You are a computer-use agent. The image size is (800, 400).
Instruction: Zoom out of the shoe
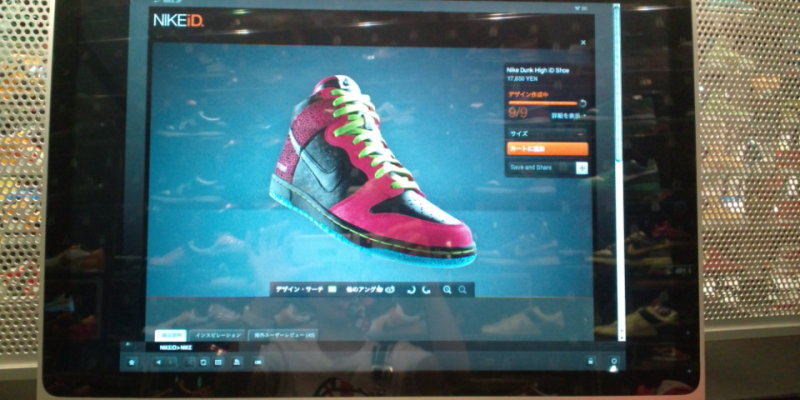(x=462, y=290)
